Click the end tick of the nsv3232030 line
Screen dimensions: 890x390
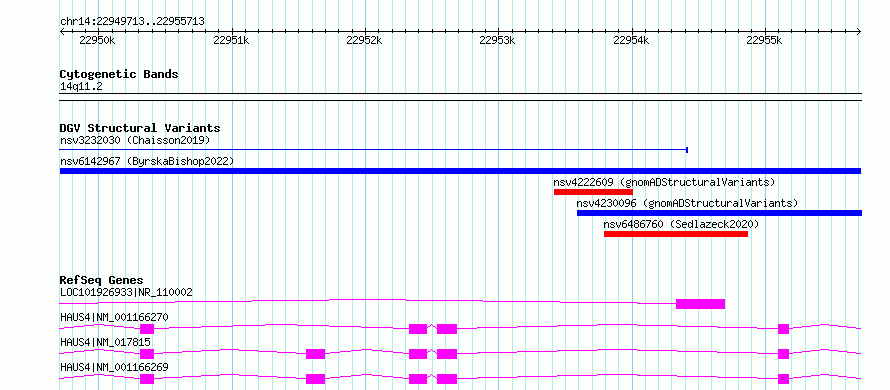pyautogui.click(x=687, y=150)
